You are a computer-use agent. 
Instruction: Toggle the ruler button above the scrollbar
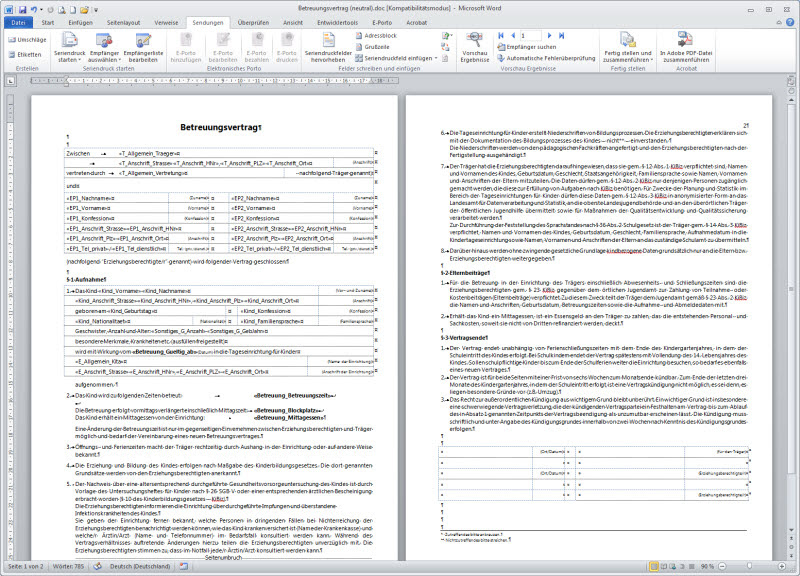(791, 81)
